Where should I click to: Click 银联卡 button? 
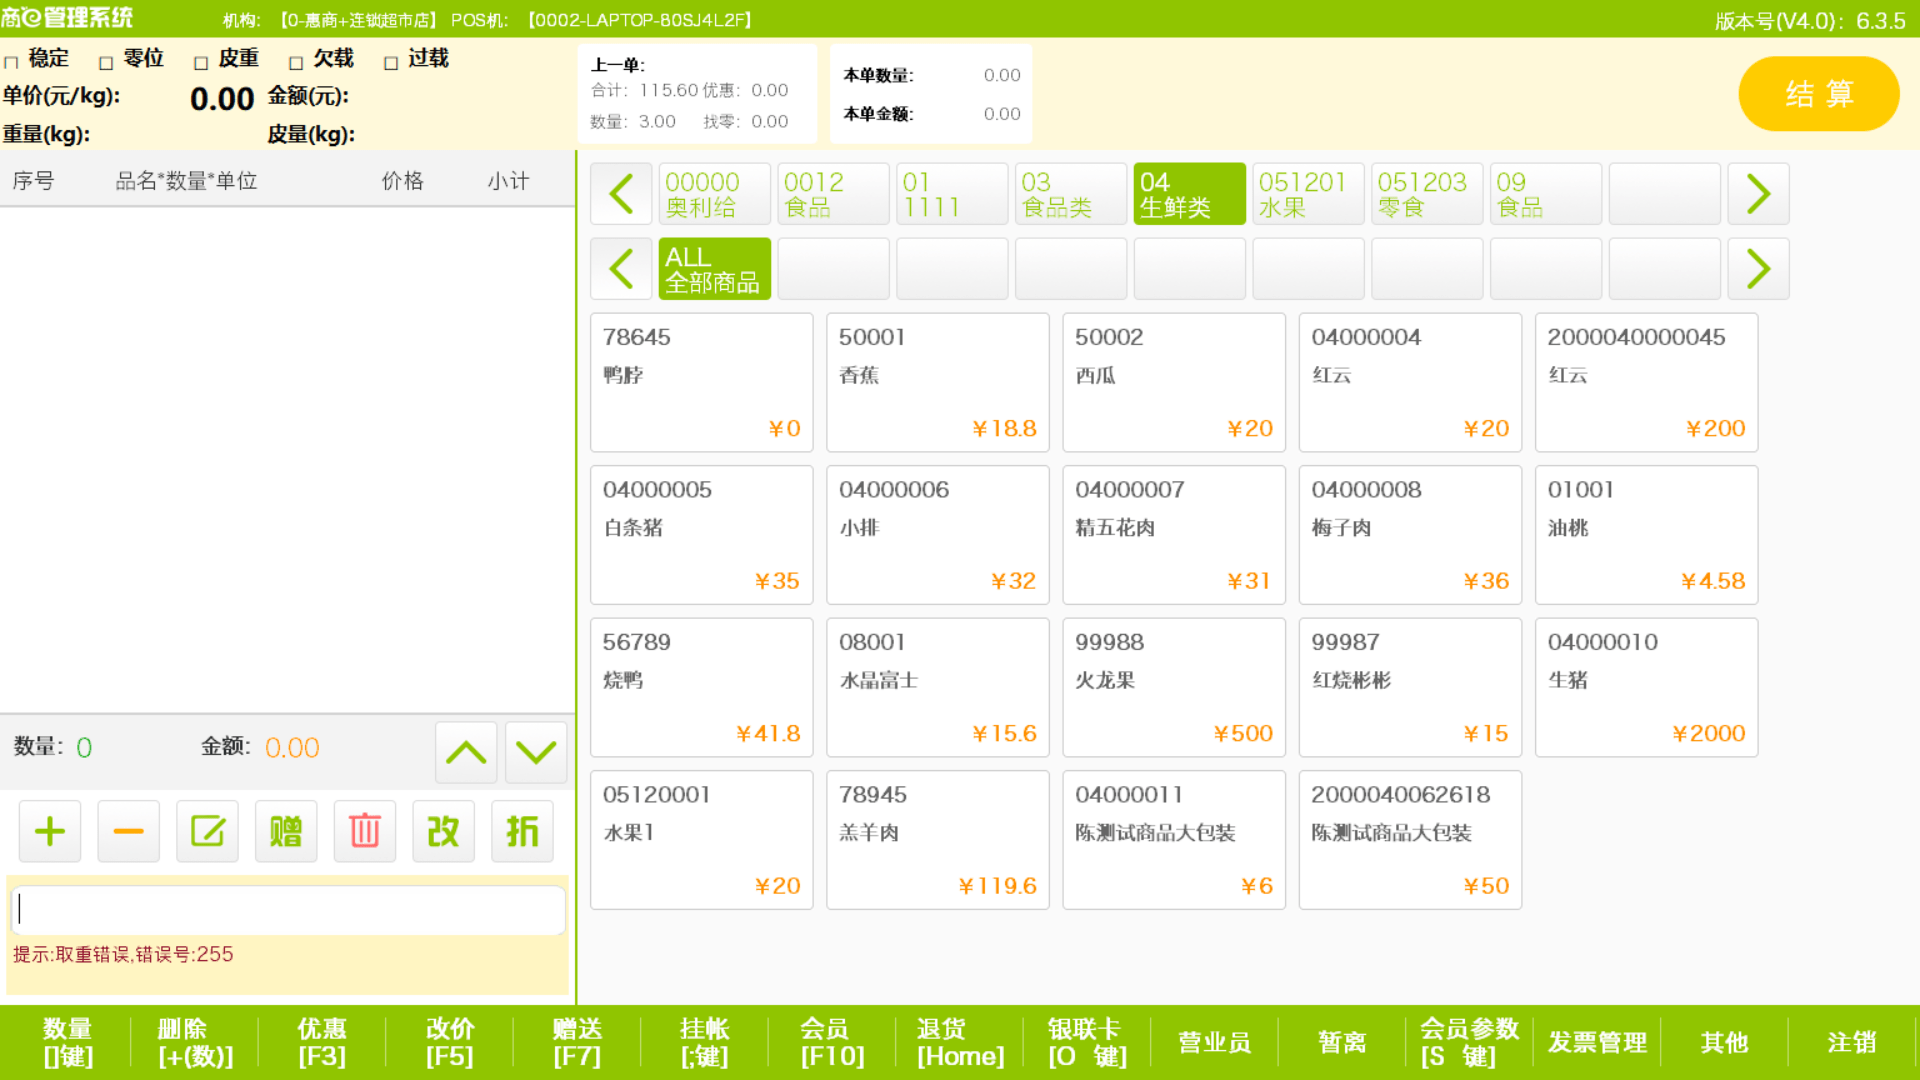(x=1087, y=1042)
